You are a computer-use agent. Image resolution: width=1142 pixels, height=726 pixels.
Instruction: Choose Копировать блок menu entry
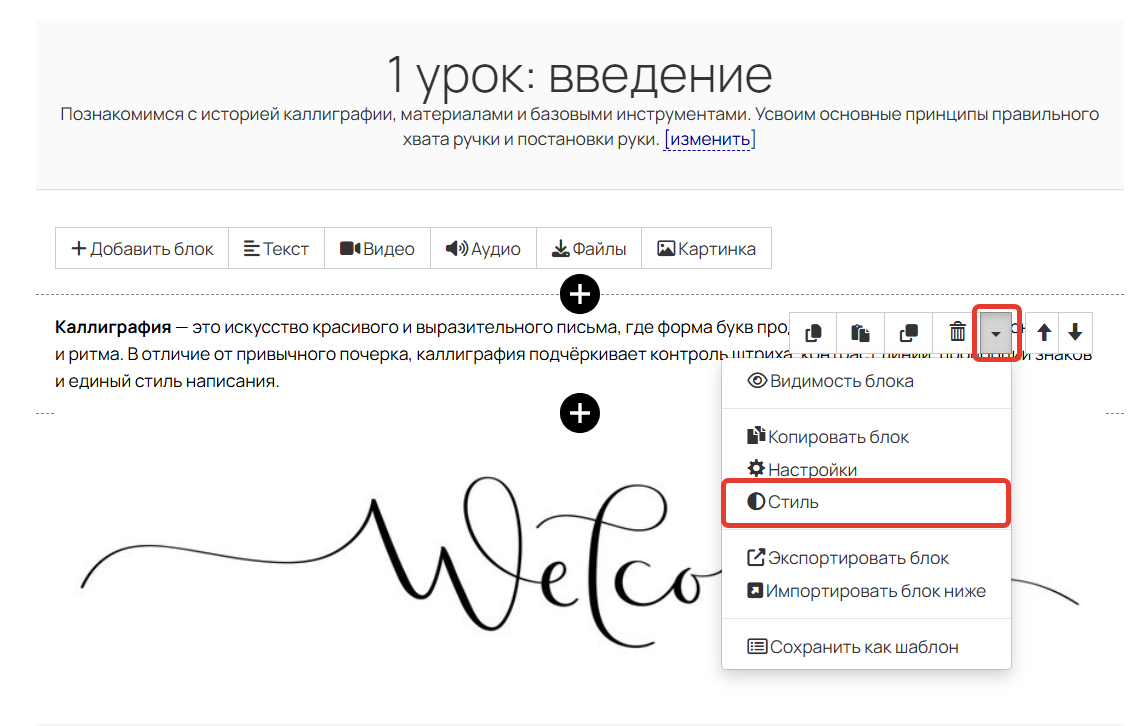(x=828, y=437)
